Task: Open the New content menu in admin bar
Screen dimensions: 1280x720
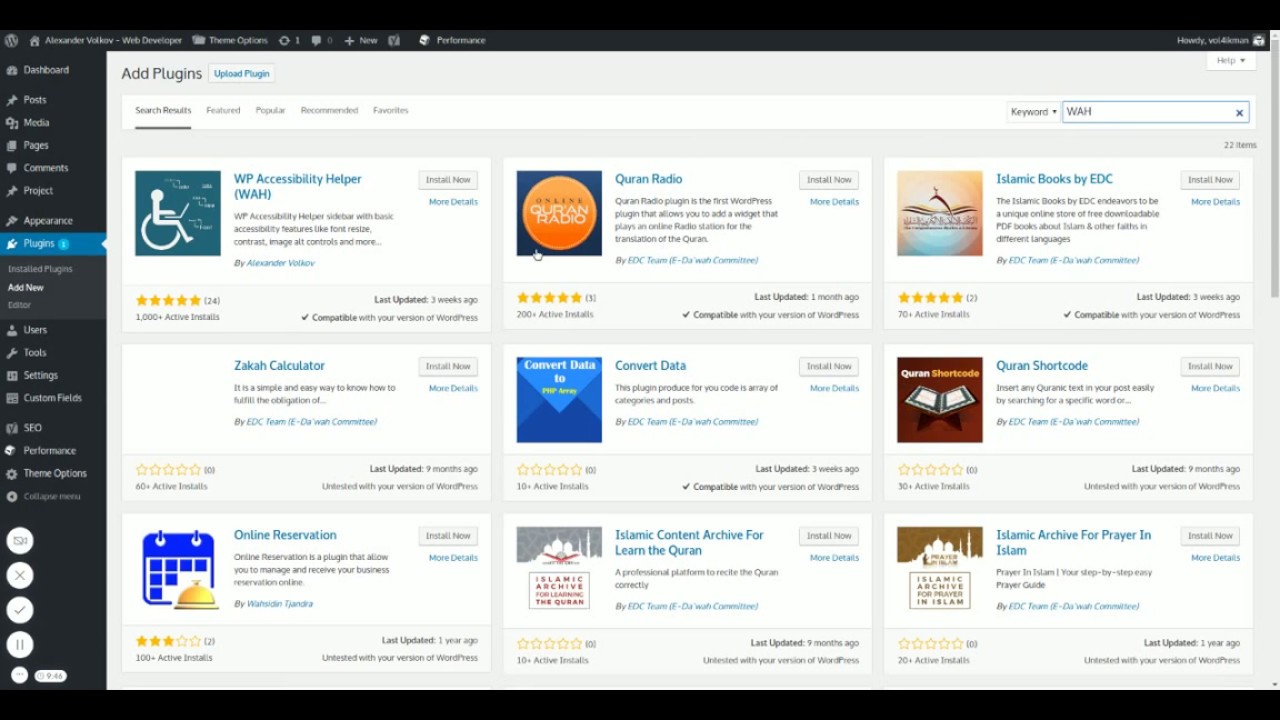Action: tap(360, 40)
